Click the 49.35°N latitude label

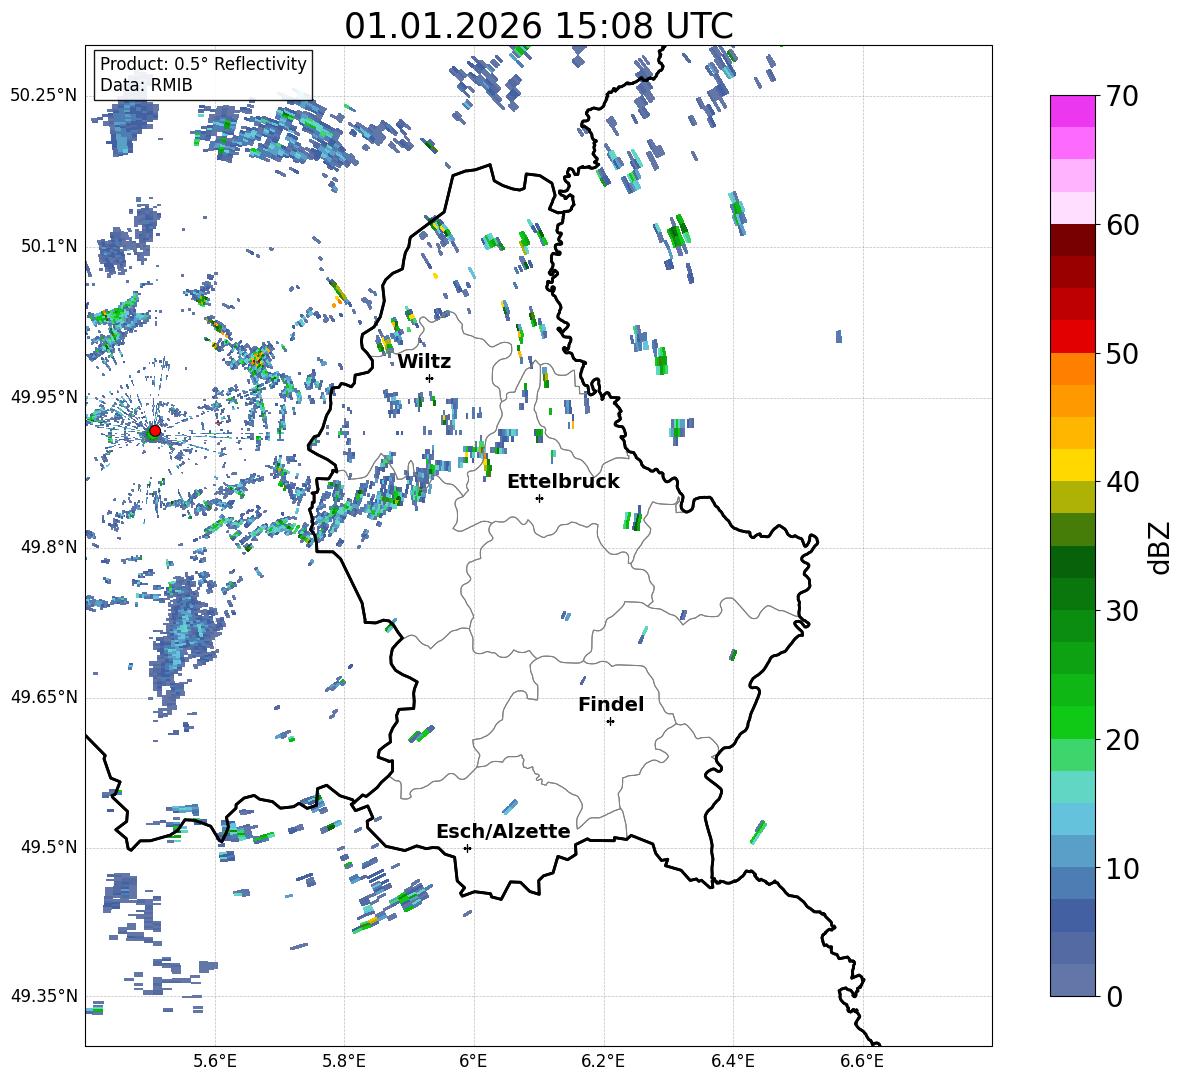click(44, 996)
